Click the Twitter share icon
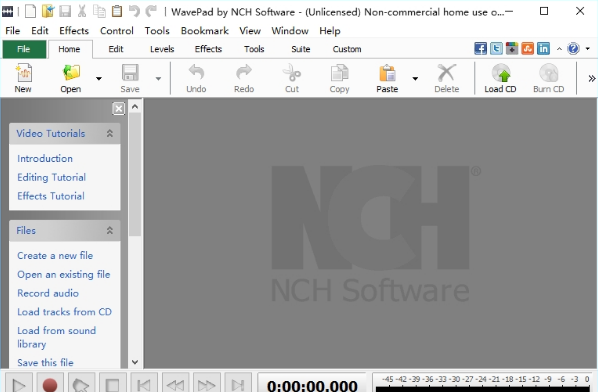The image size is (598, 392). pos(496,48)
